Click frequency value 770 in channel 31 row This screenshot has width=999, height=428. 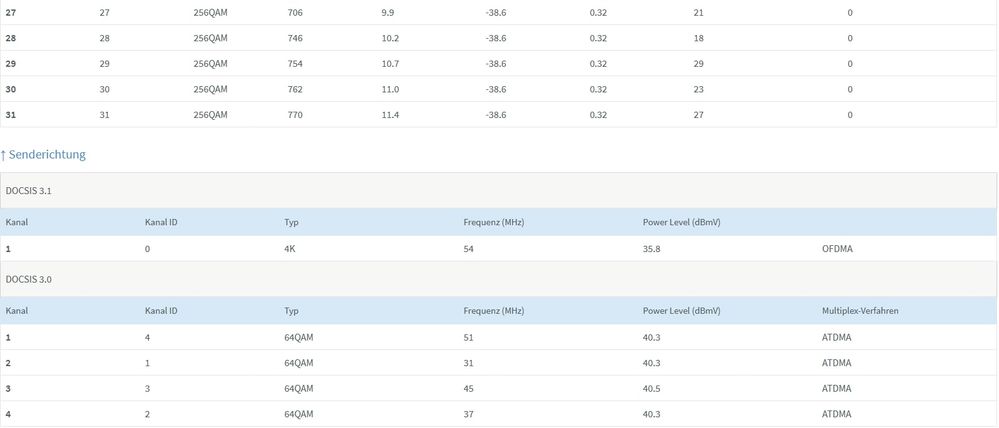click(x=295, y=115)
